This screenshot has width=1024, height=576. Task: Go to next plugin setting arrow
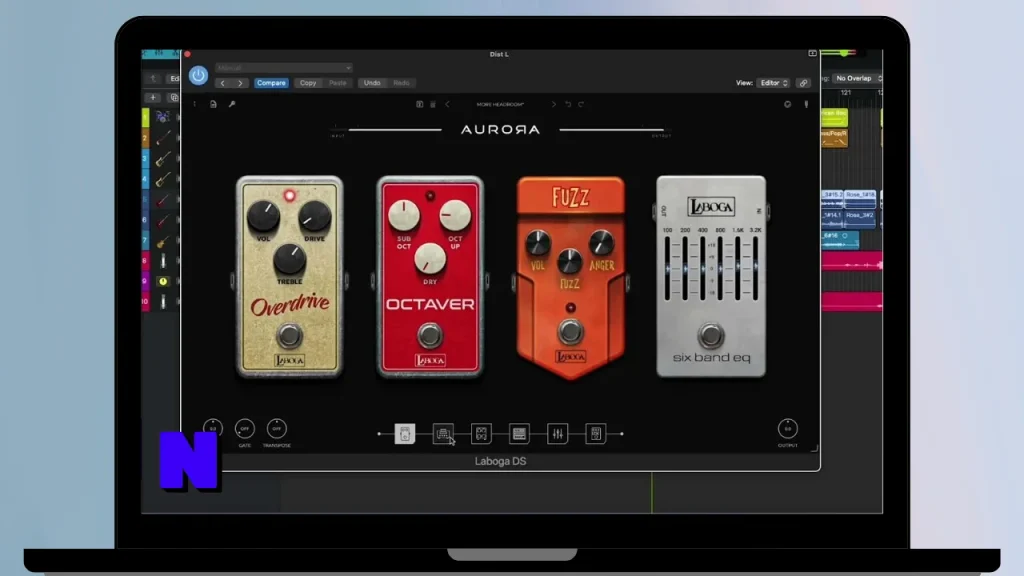coord(240,83)
